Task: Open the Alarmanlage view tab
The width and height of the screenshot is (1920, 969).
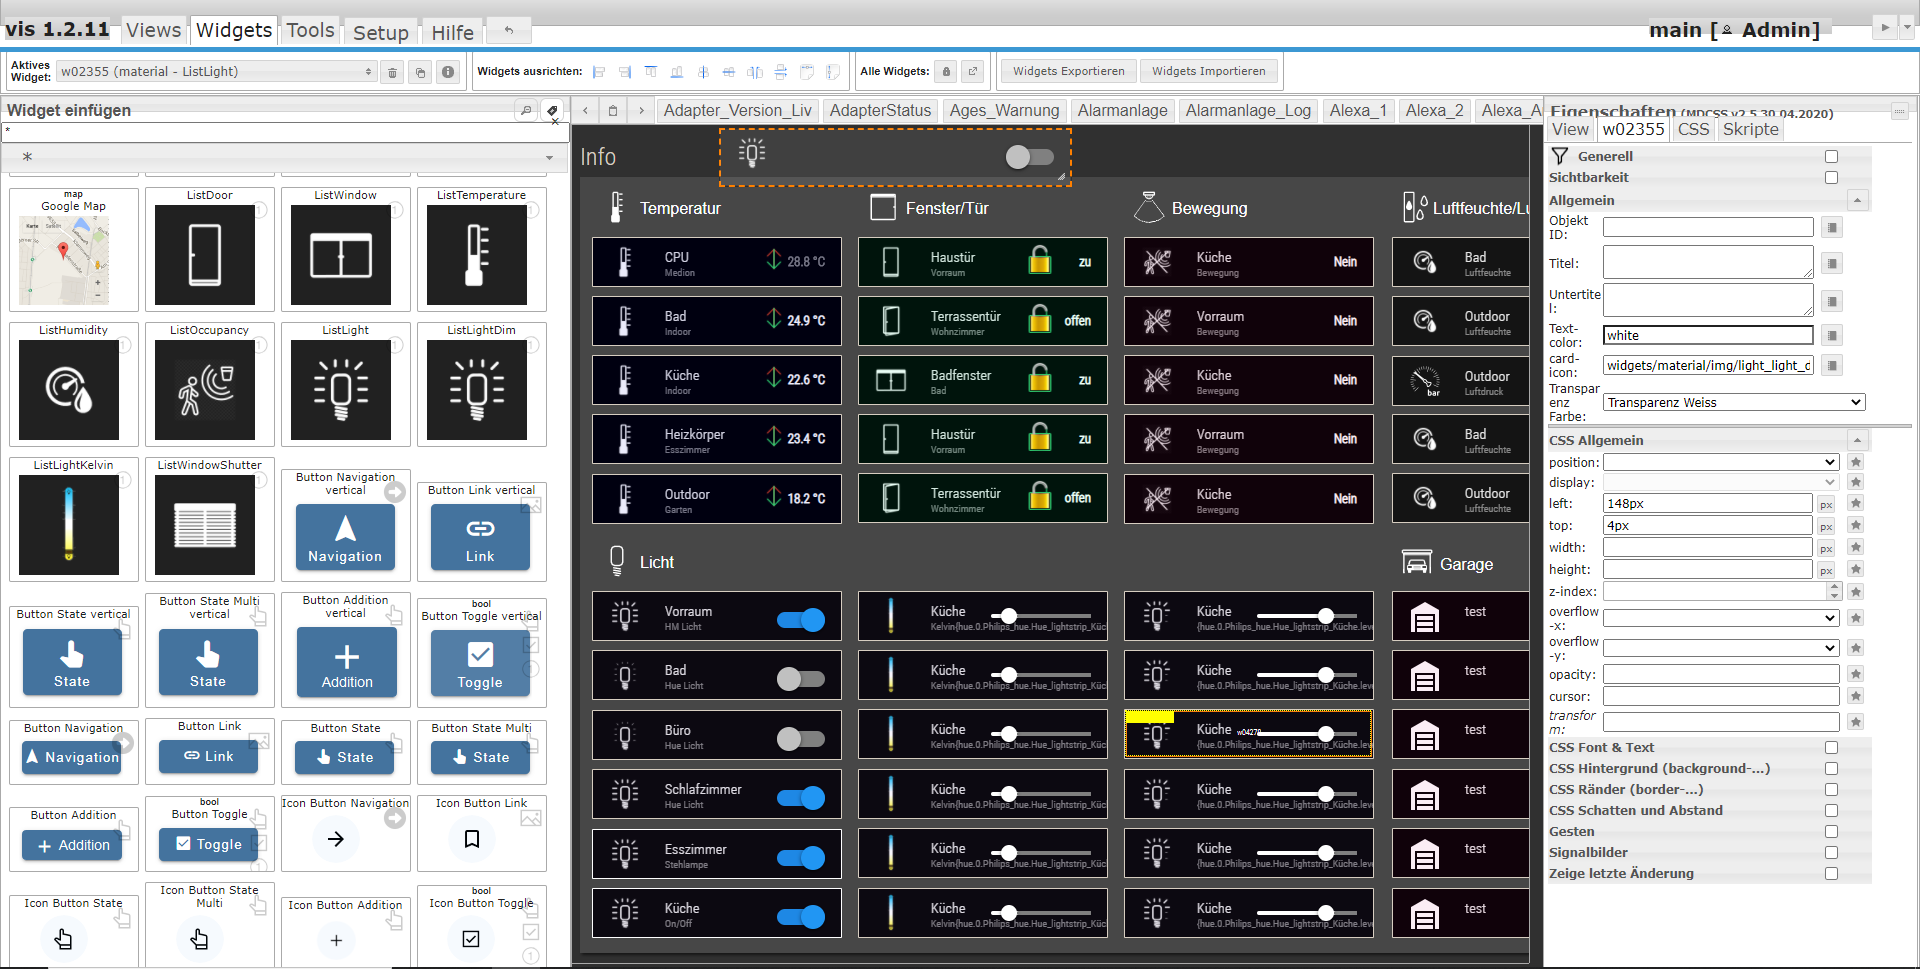Action: click(1123, 110)
